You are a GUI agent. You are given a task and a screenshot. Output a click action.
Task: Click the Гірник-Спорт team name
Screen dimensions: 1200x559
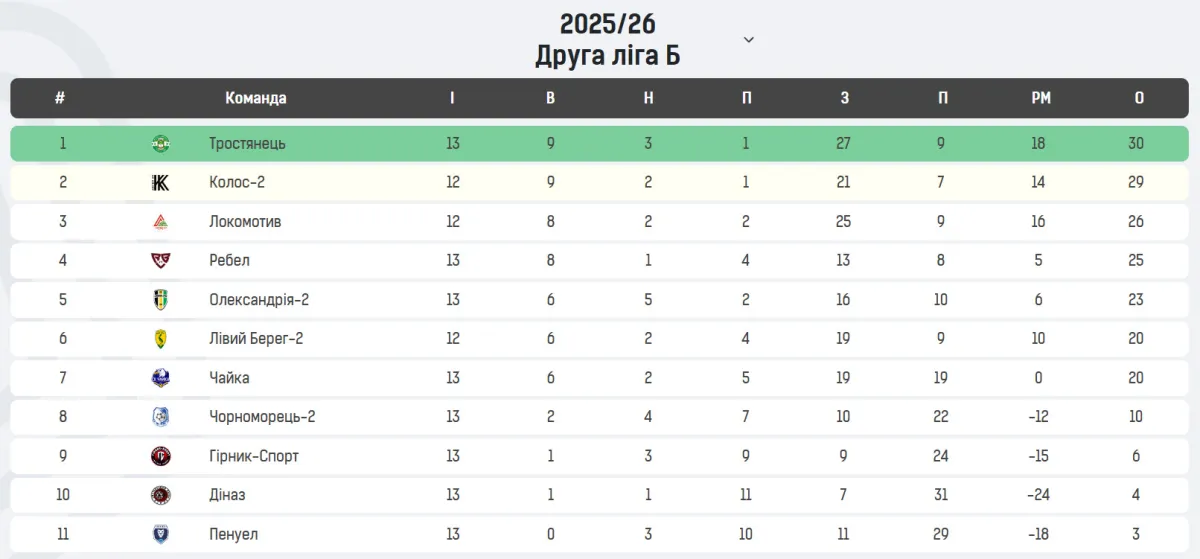click(x=254, y=456)
